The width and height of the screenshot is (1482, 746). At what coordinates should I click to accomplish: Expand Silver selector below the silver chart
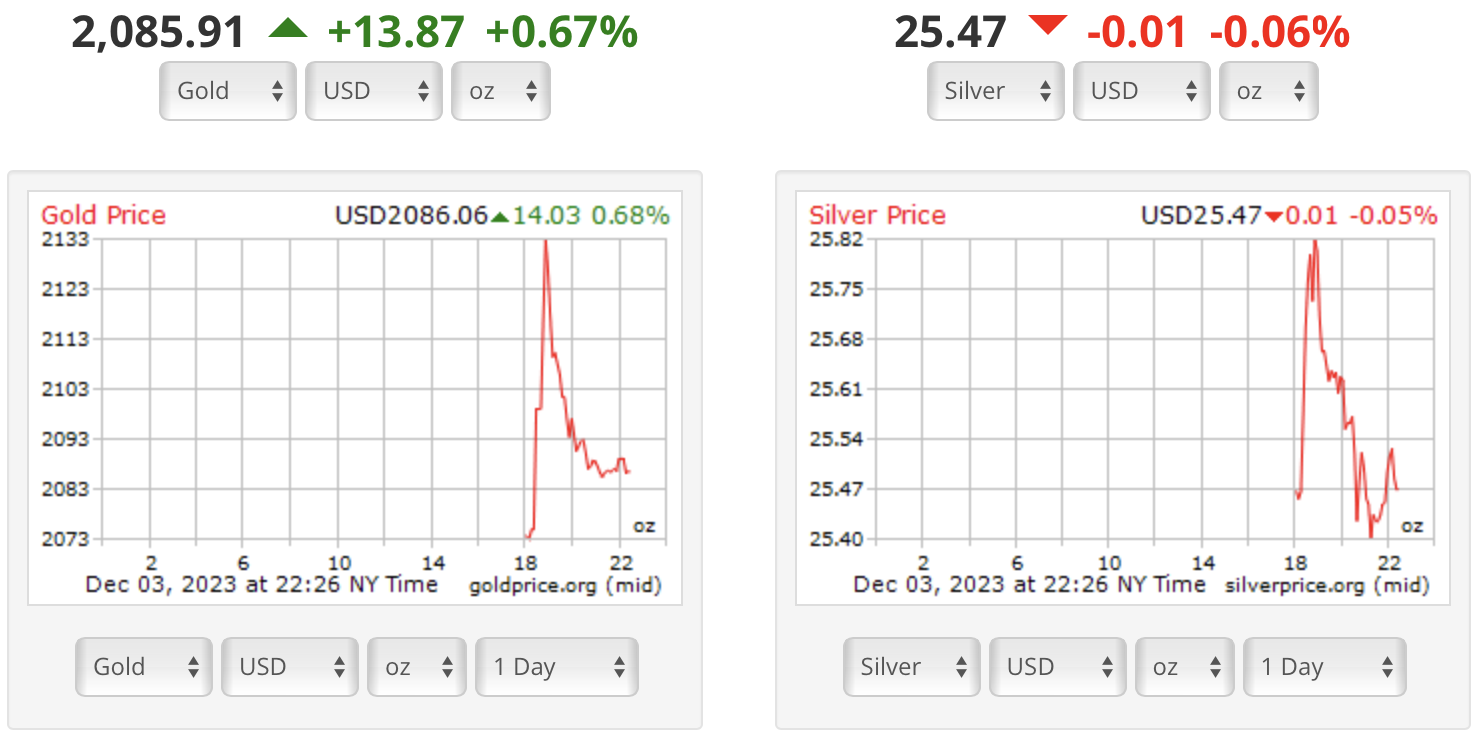pyautogui.click(x=912, y=667)
